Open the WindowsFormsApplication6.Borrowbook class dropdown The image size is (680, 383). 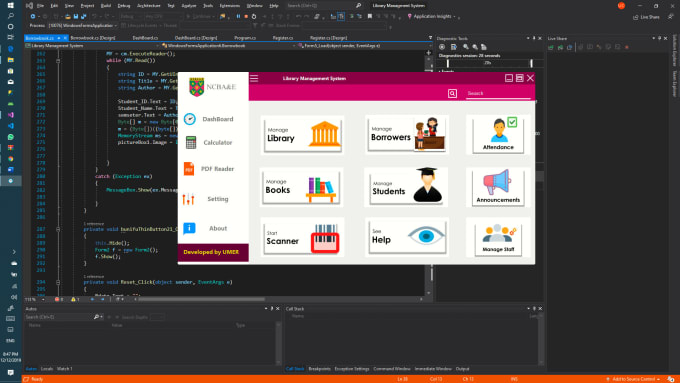tap(228, 46)
